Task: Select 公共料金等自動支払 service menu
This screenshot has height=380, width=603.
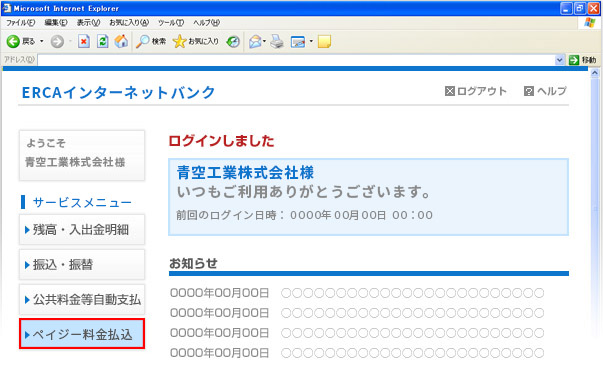Action: tap(82, 300)
